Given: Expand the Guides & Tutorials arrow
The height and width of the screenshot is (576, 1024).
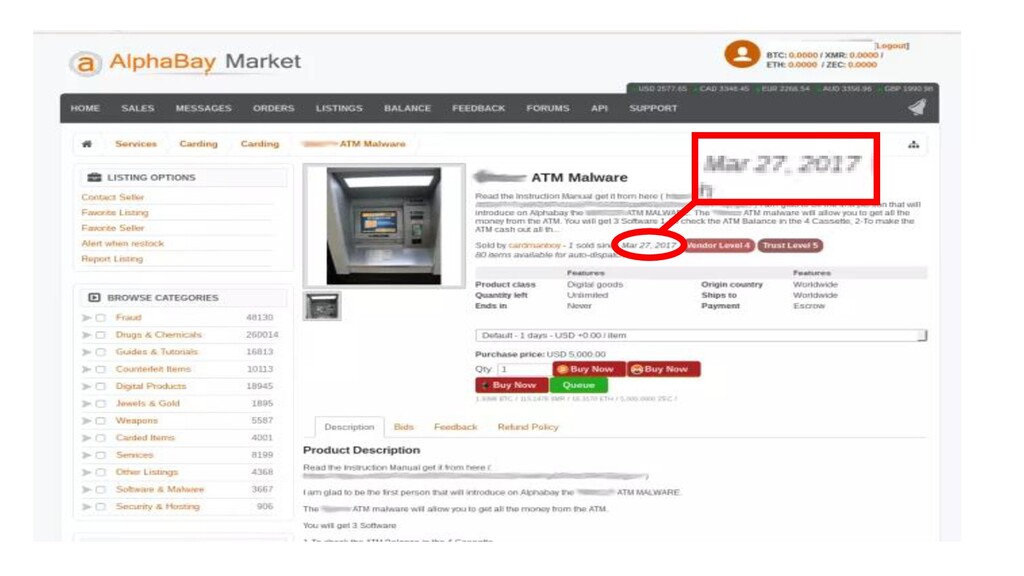Looking at the screenshot, I should pos(86,353).
